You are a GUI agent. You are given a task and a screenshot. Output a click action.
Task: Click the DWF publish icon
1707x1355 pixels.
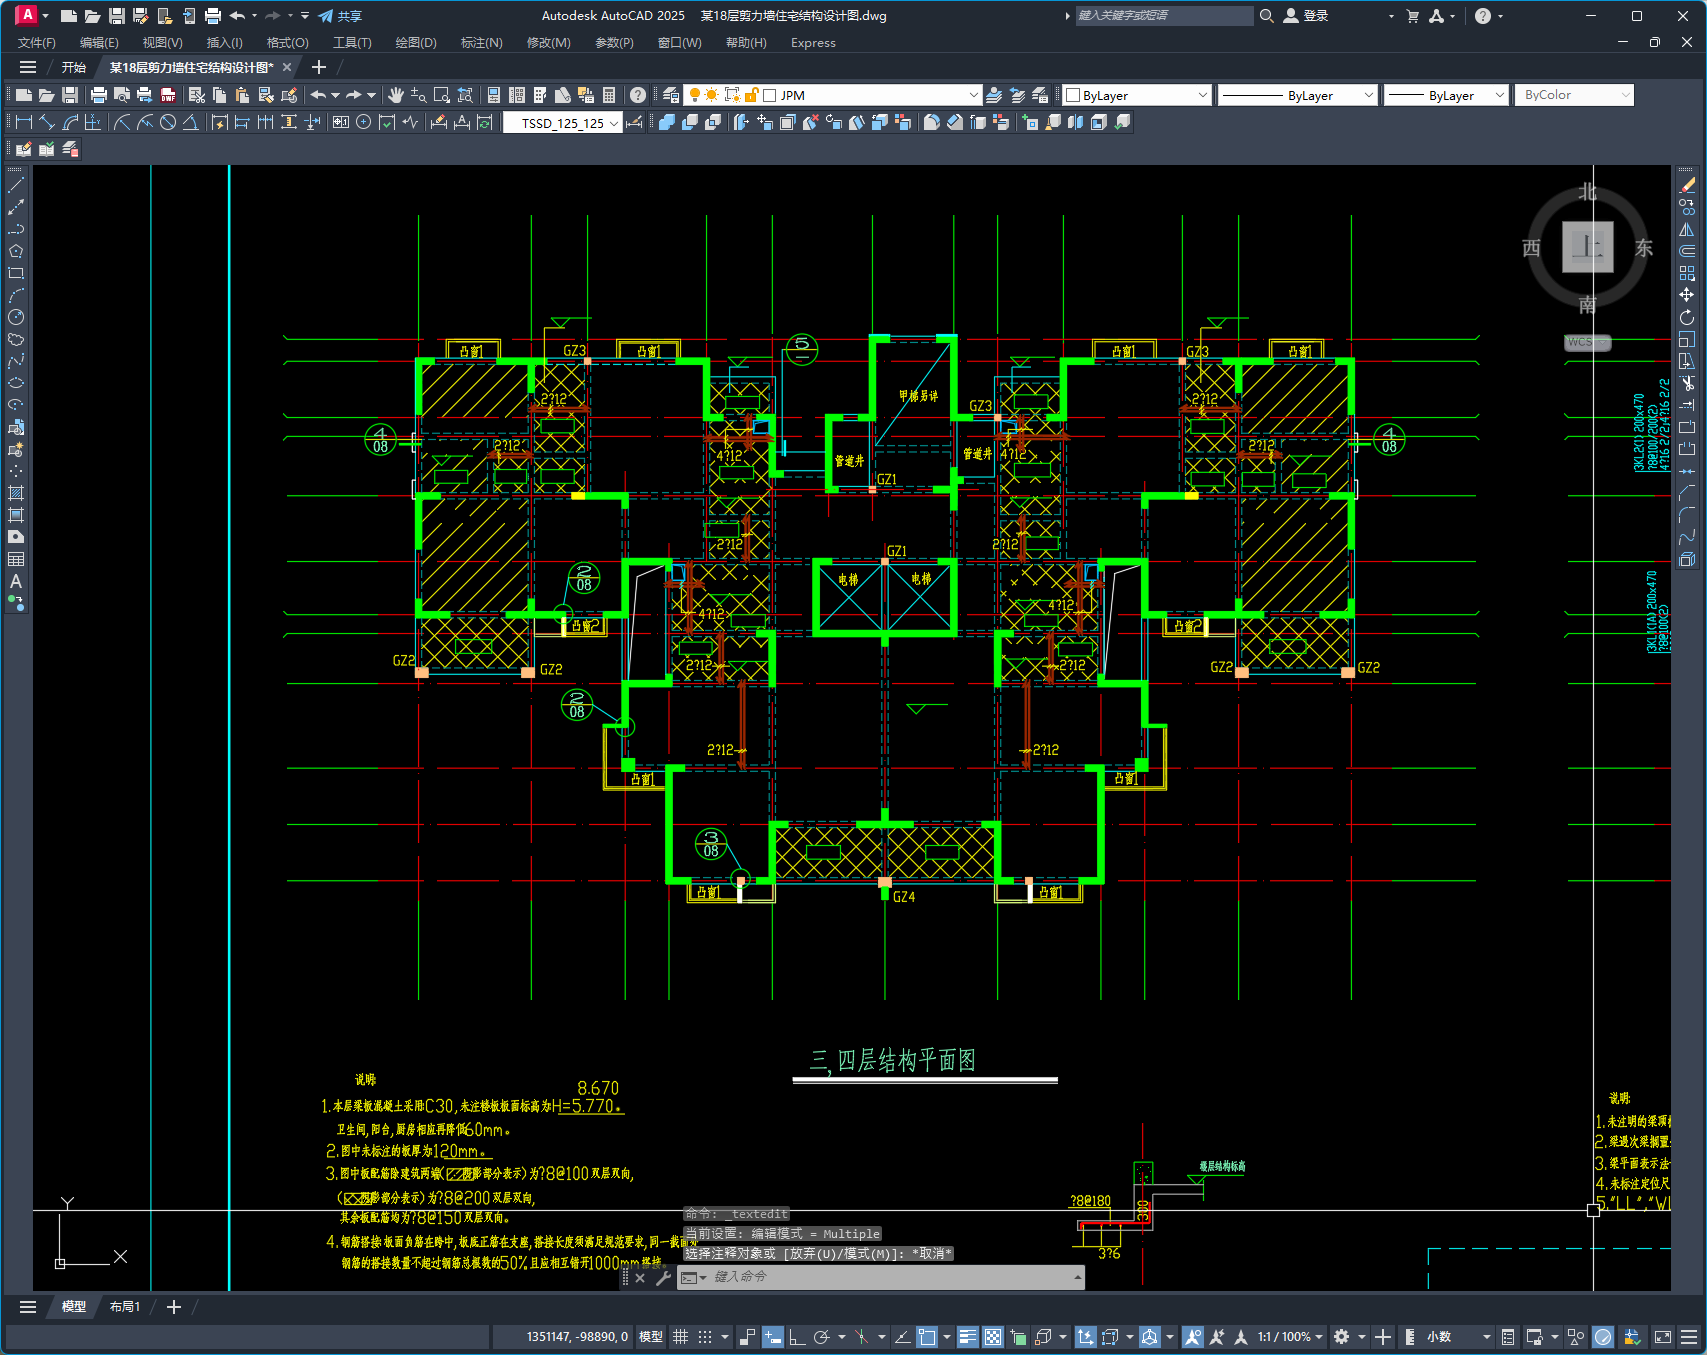[168, 95]
